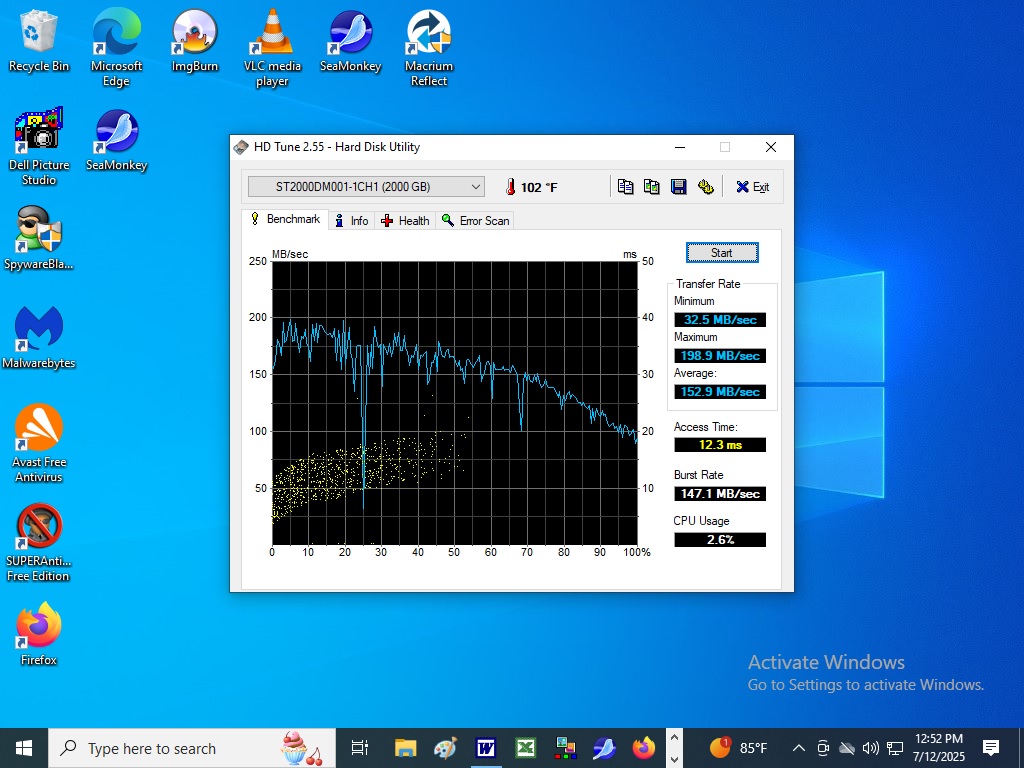Image resolution: width=1024 pixels, height=768 pixels.
Task: Open volume control in system tray
Action: click(870, 748)
